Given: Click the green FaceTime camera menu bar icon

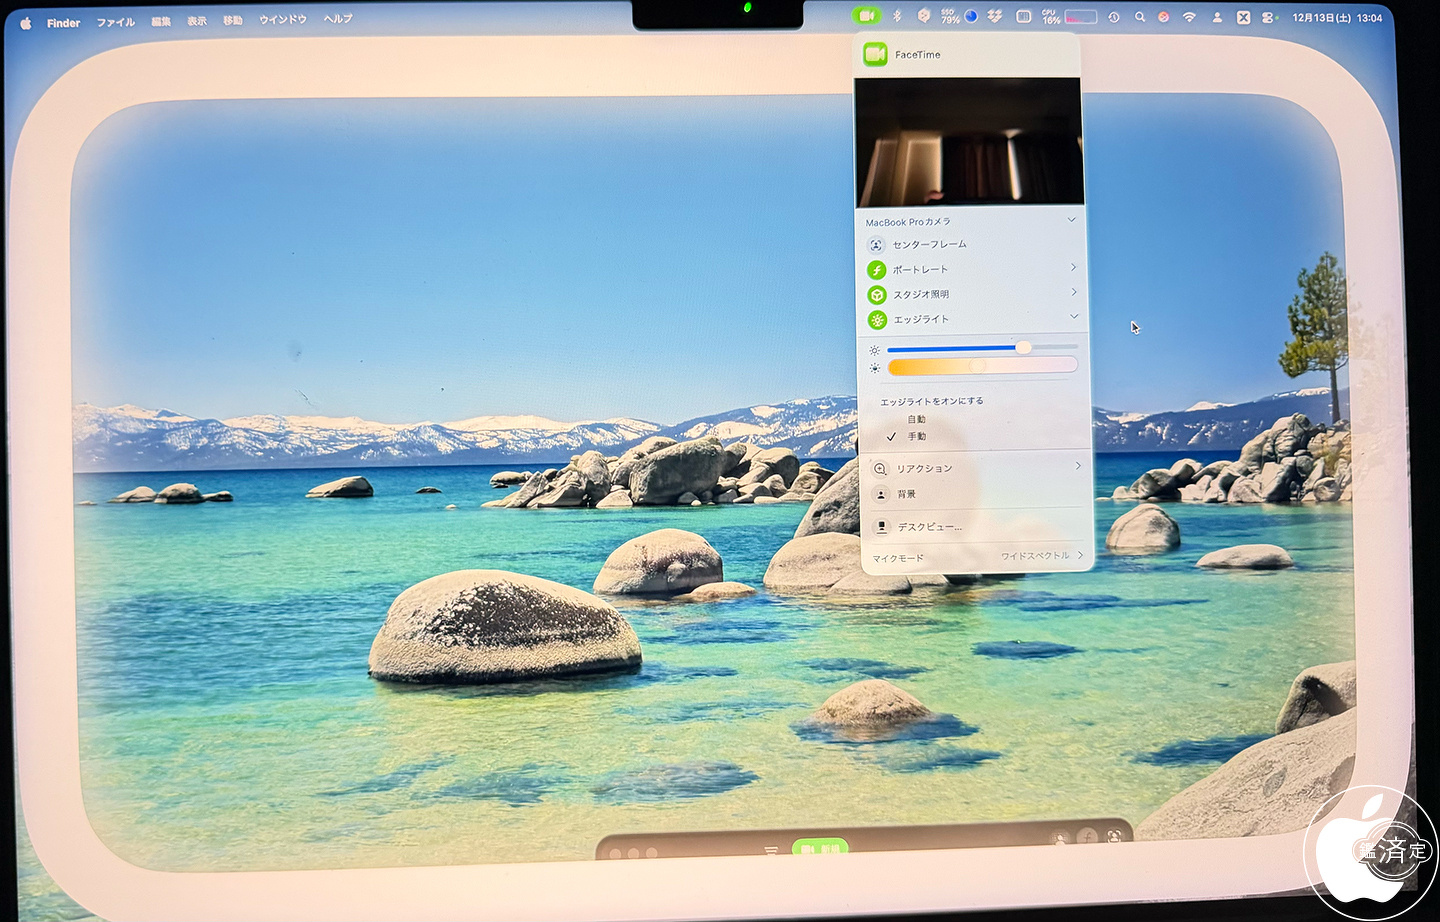Looking at the screenshot, I should pyautogui.click(x=866, y=16).
